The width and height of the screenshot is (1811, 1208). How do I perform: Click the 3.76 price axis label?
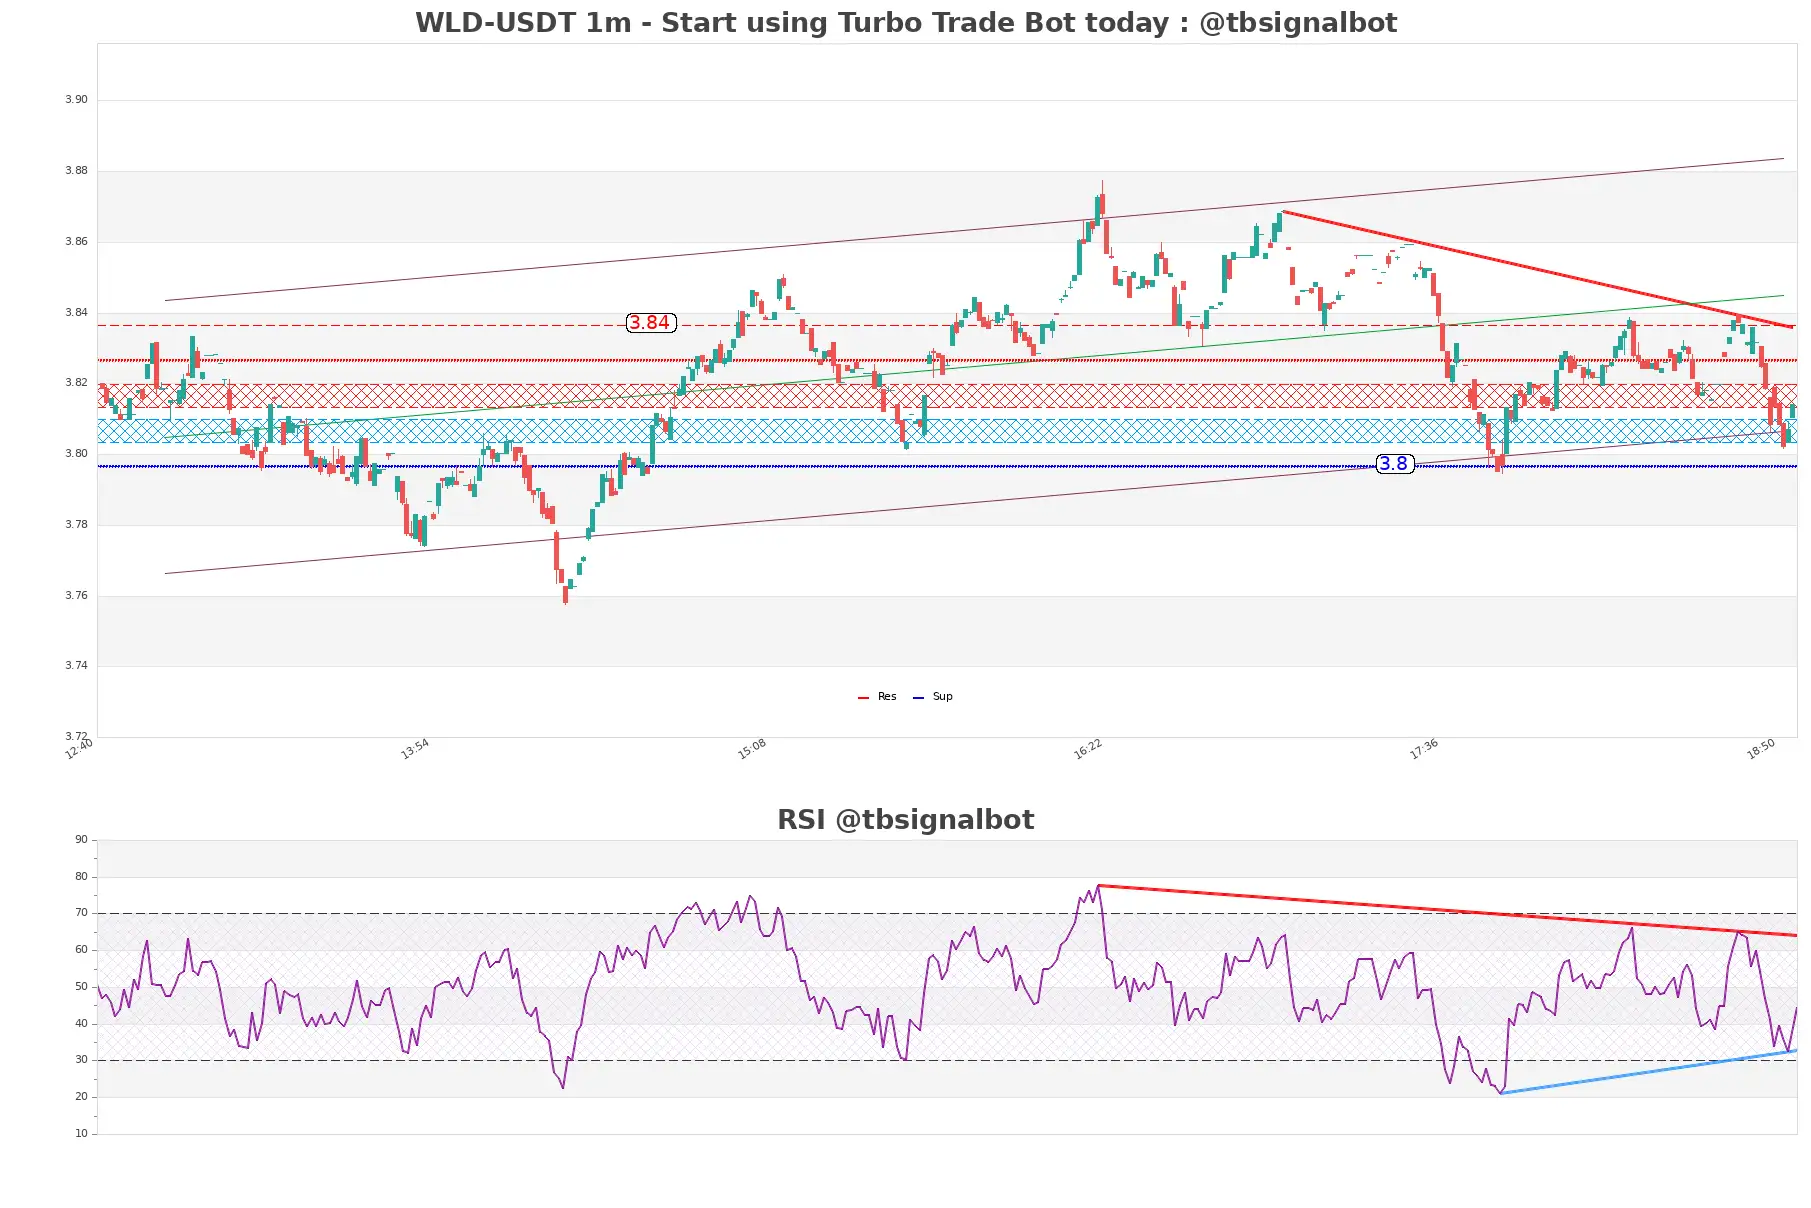(76, 596)
